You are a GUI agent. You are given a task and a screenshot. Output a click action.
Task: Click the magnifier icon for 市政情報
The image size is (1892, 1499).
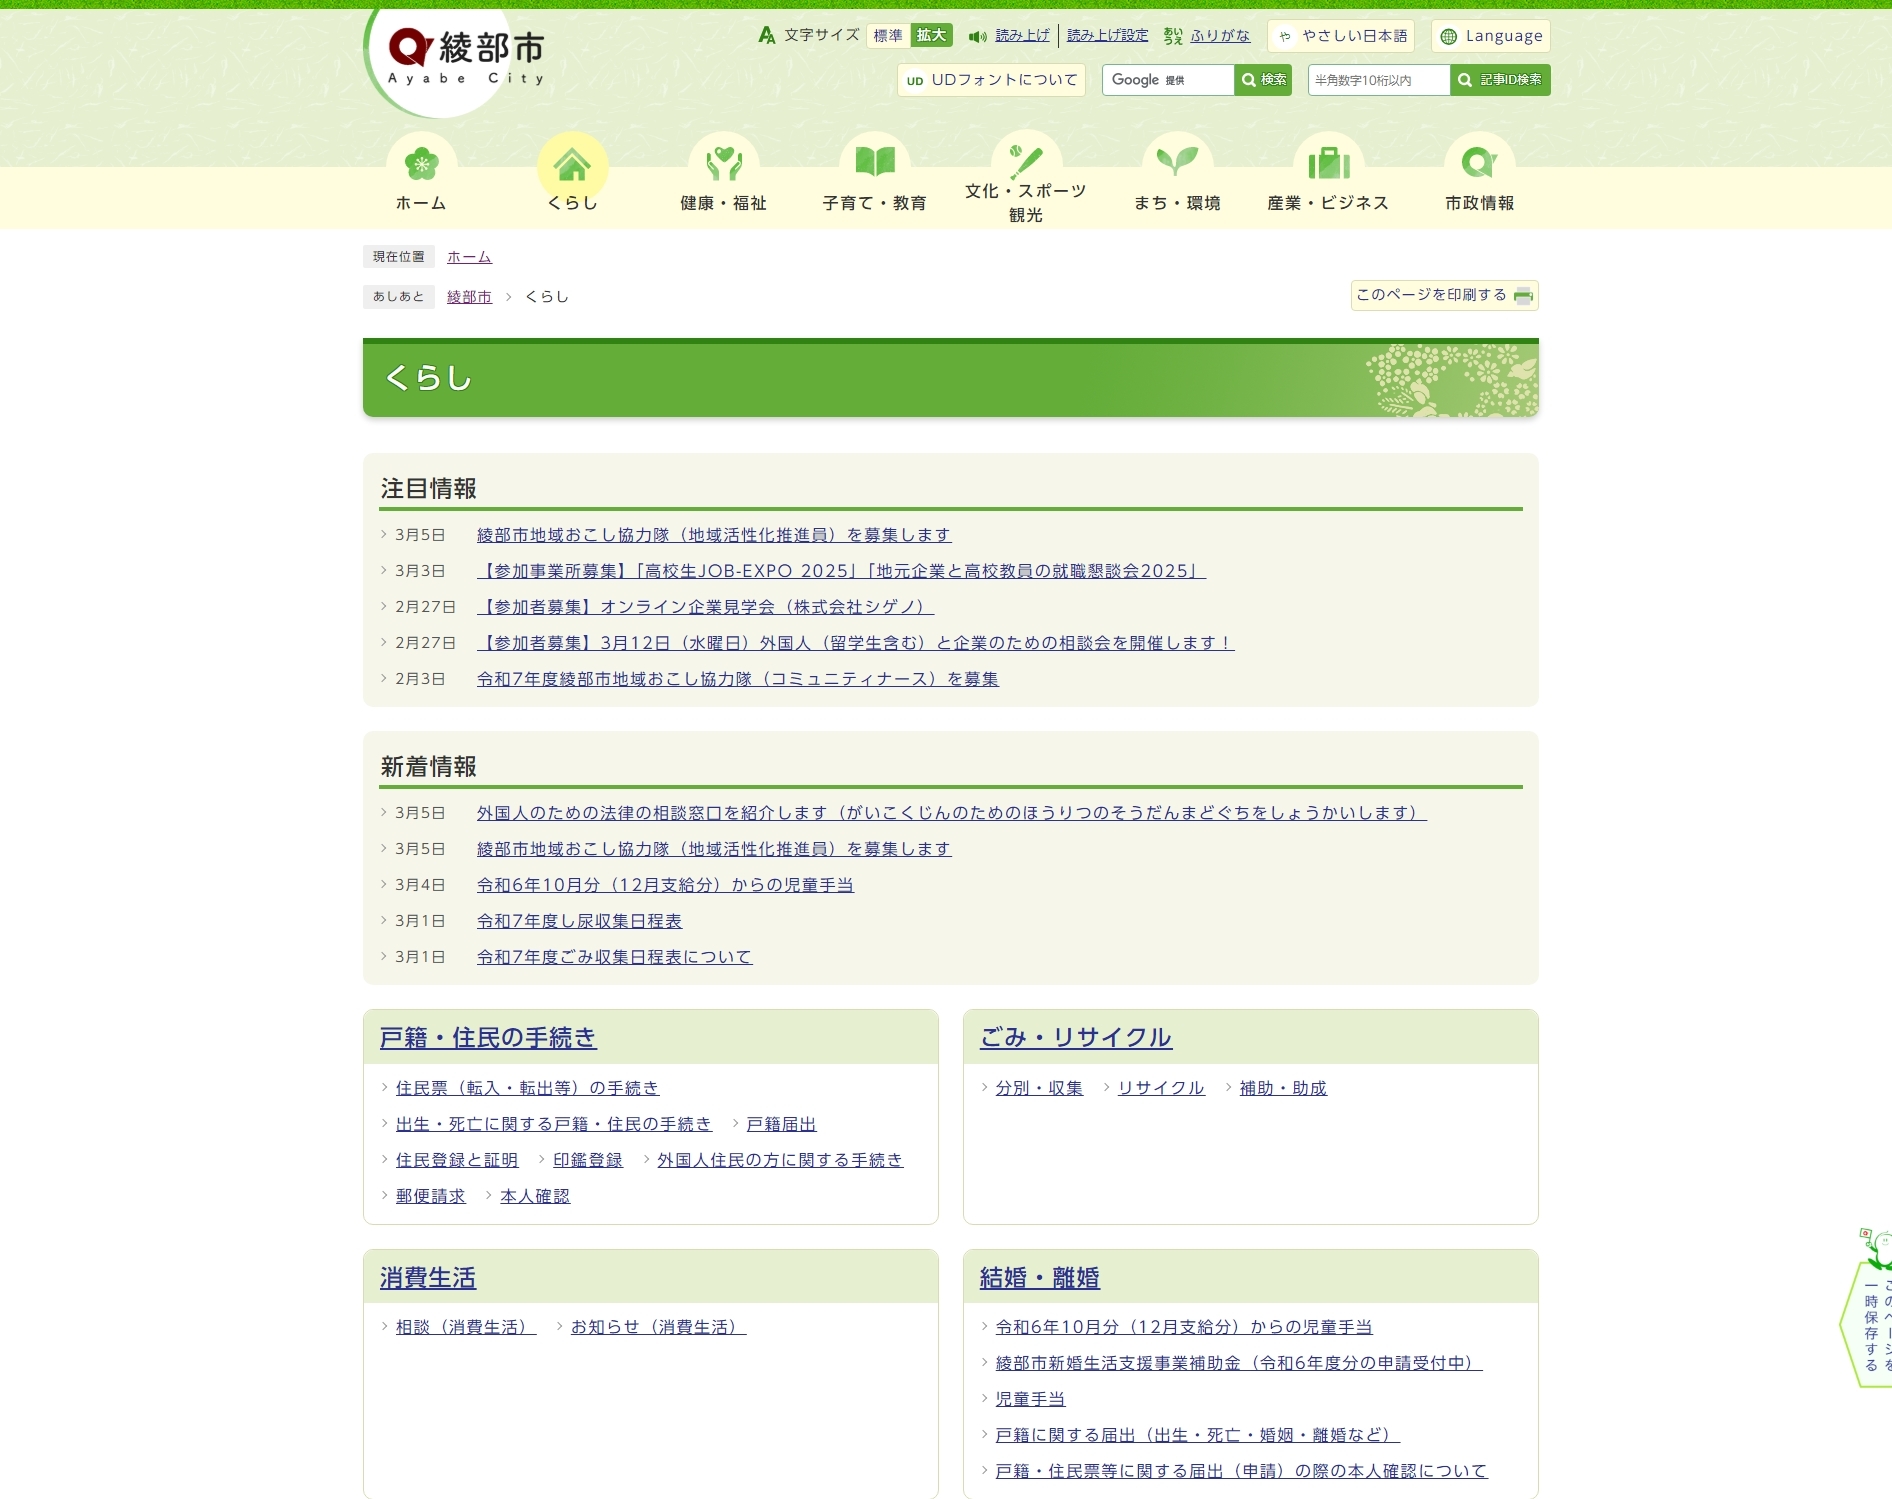coord(1479,163)
